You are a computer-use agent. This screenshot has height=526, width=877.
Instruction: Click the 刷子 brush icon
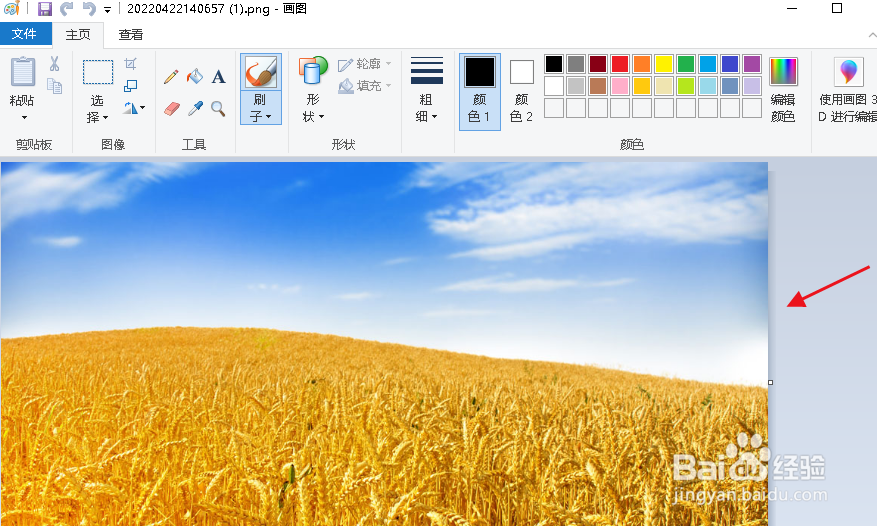pos(261,72)
